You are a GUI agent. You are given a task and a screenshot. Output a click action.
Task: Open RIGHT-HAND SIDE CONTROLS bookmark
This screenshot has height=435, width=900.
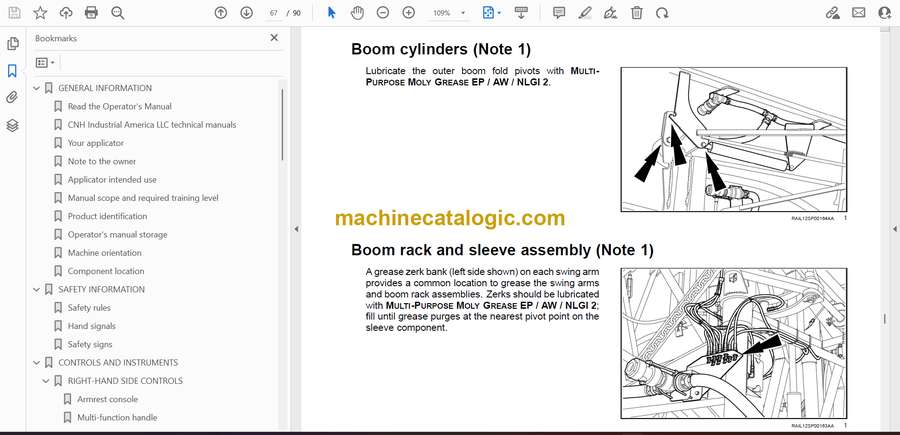(125, 381)
